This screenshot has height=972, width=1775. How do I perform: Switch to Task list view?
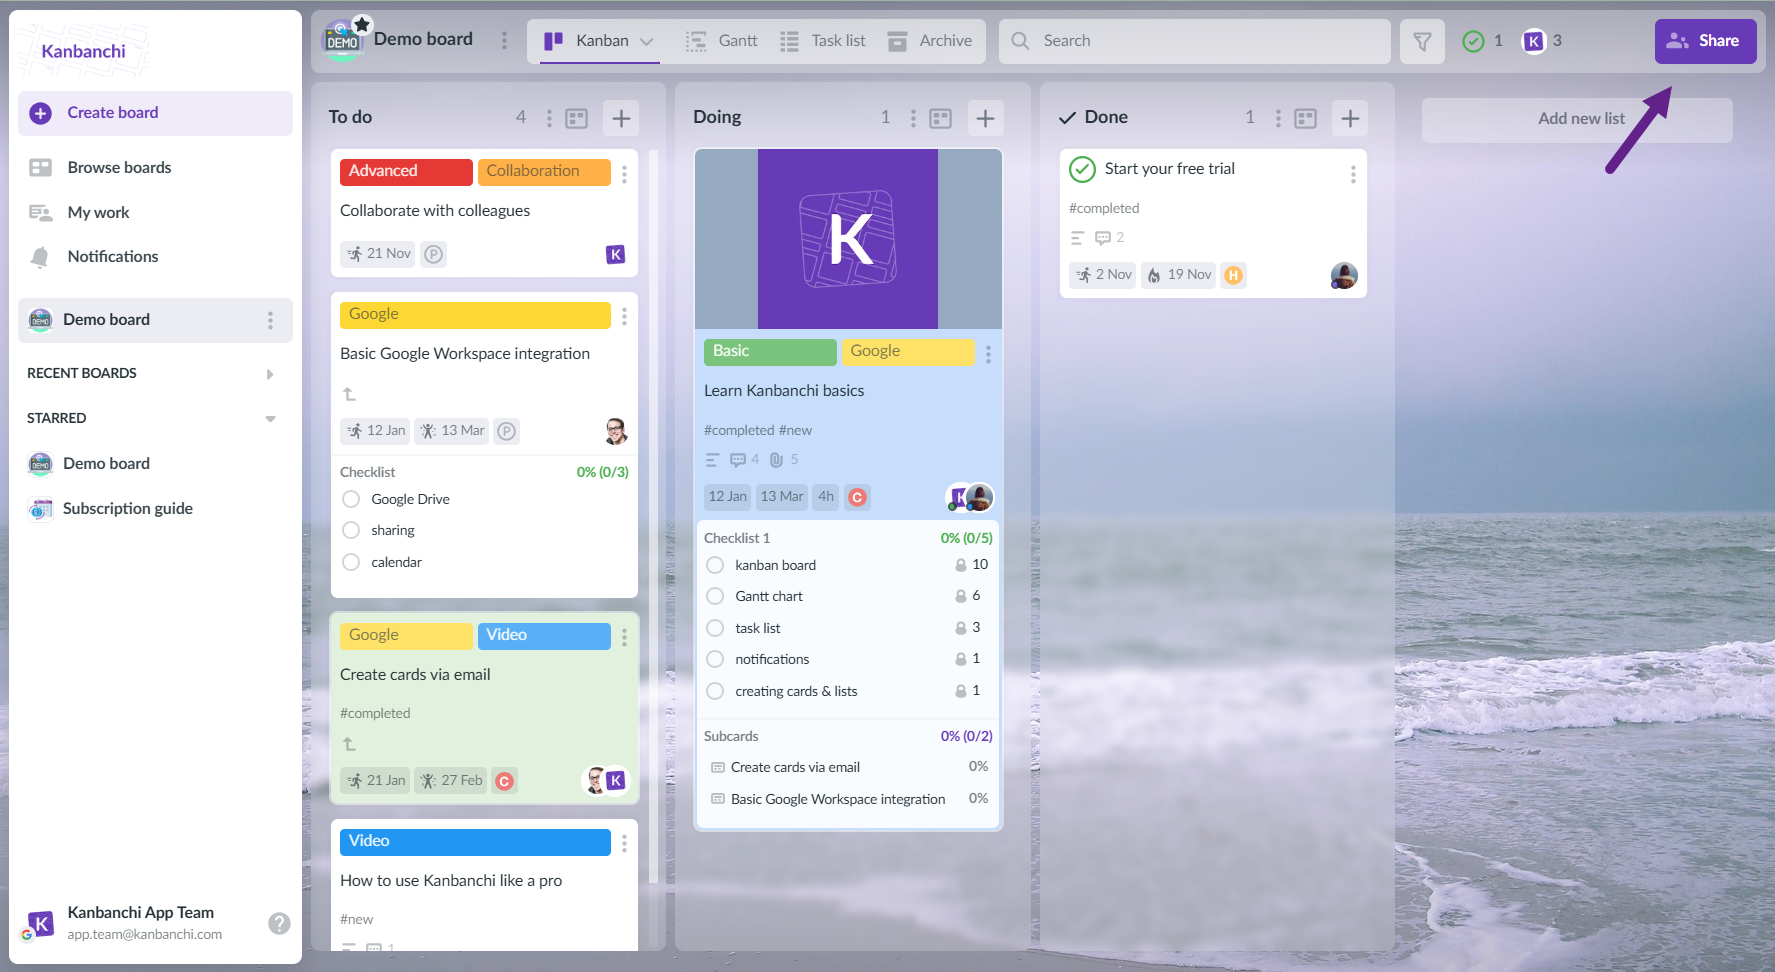822,41
